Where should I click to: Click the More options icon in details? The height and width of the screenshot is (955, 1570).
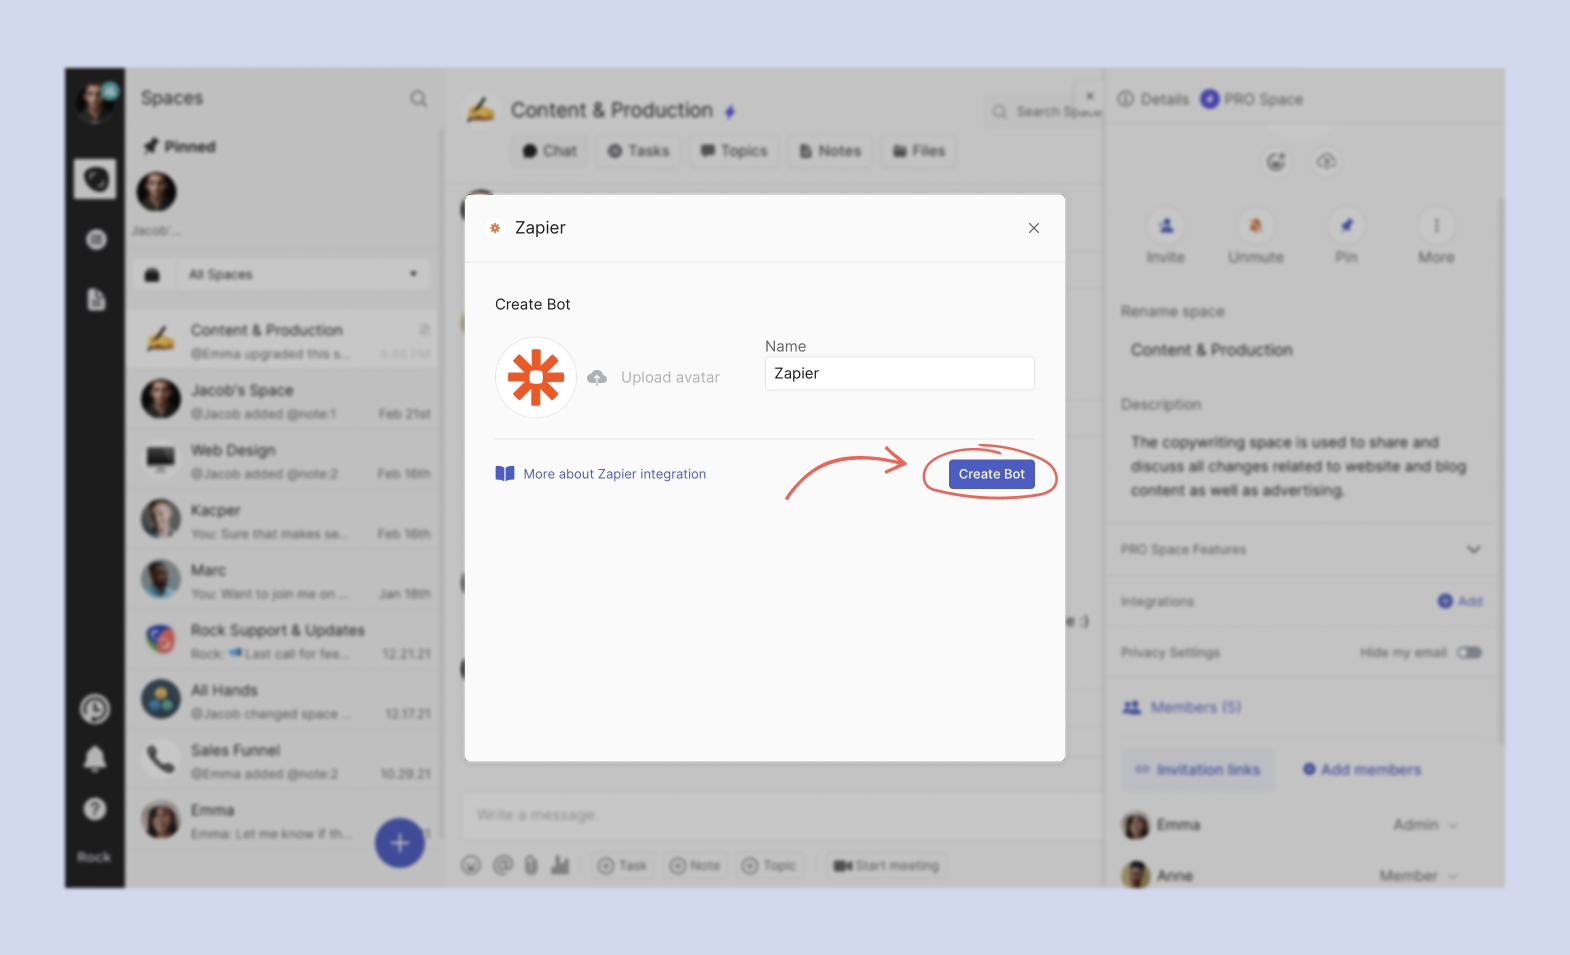click(x=1436, y=226)
